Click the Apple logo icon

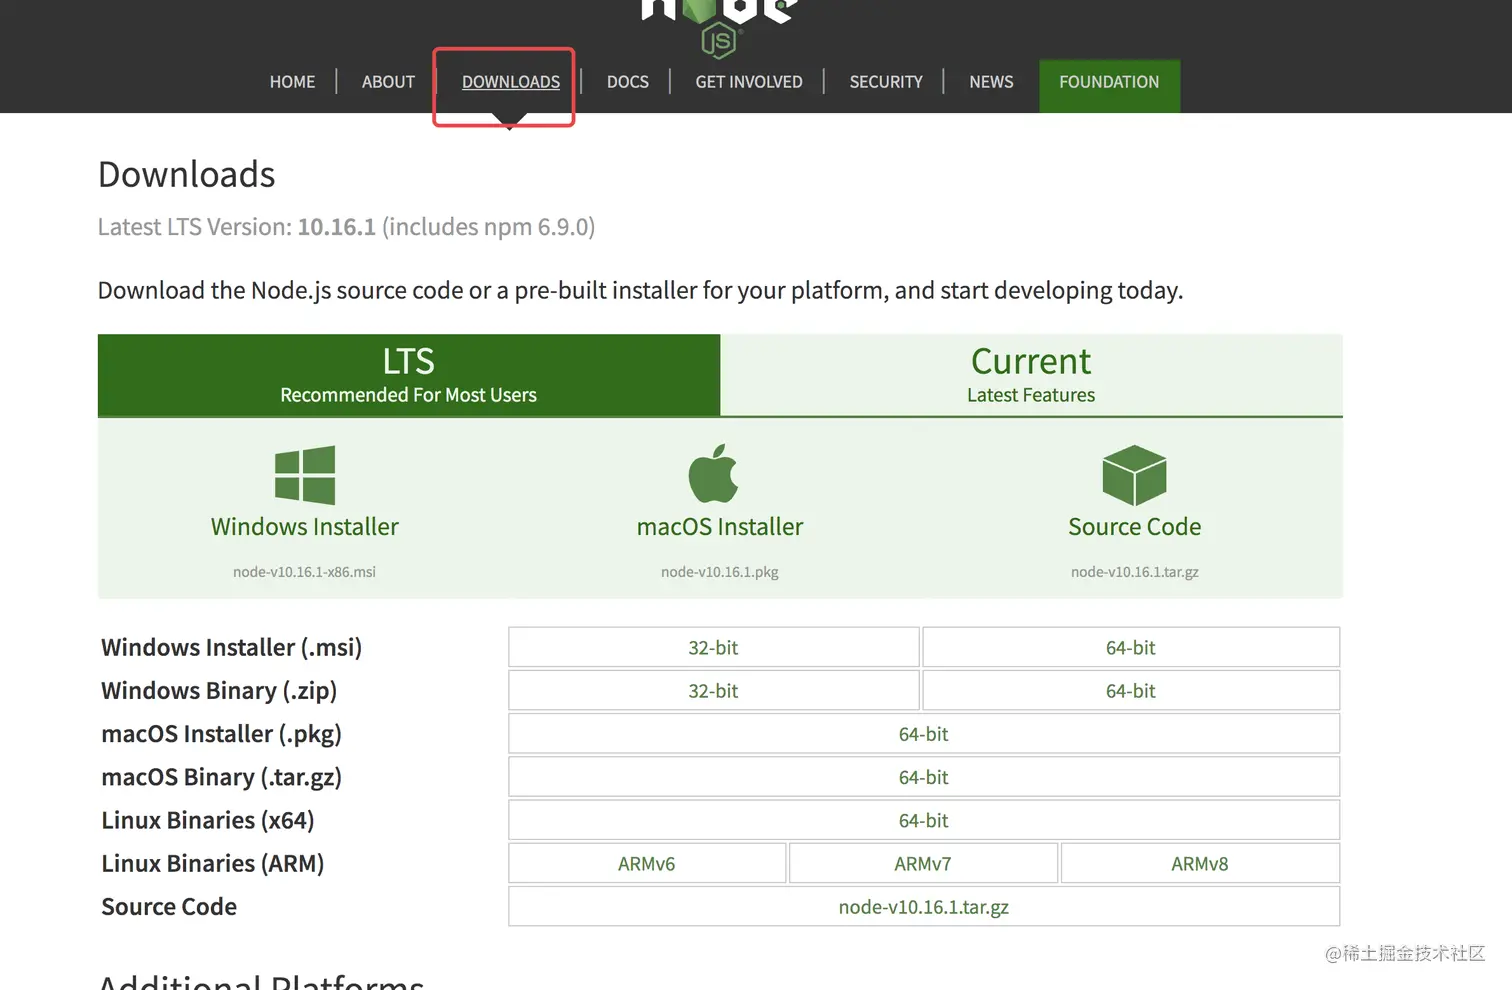click(714, 473)
